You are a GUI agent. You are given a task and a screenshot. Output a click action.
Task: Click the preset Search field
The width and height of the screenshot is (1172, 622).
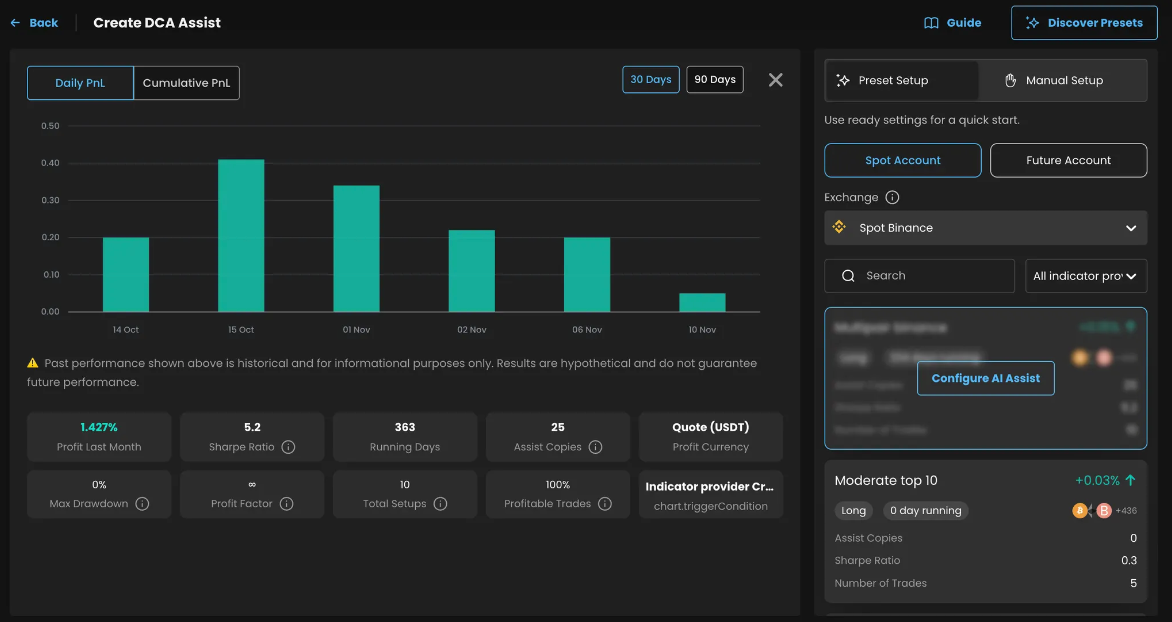(x=919, y=276)
